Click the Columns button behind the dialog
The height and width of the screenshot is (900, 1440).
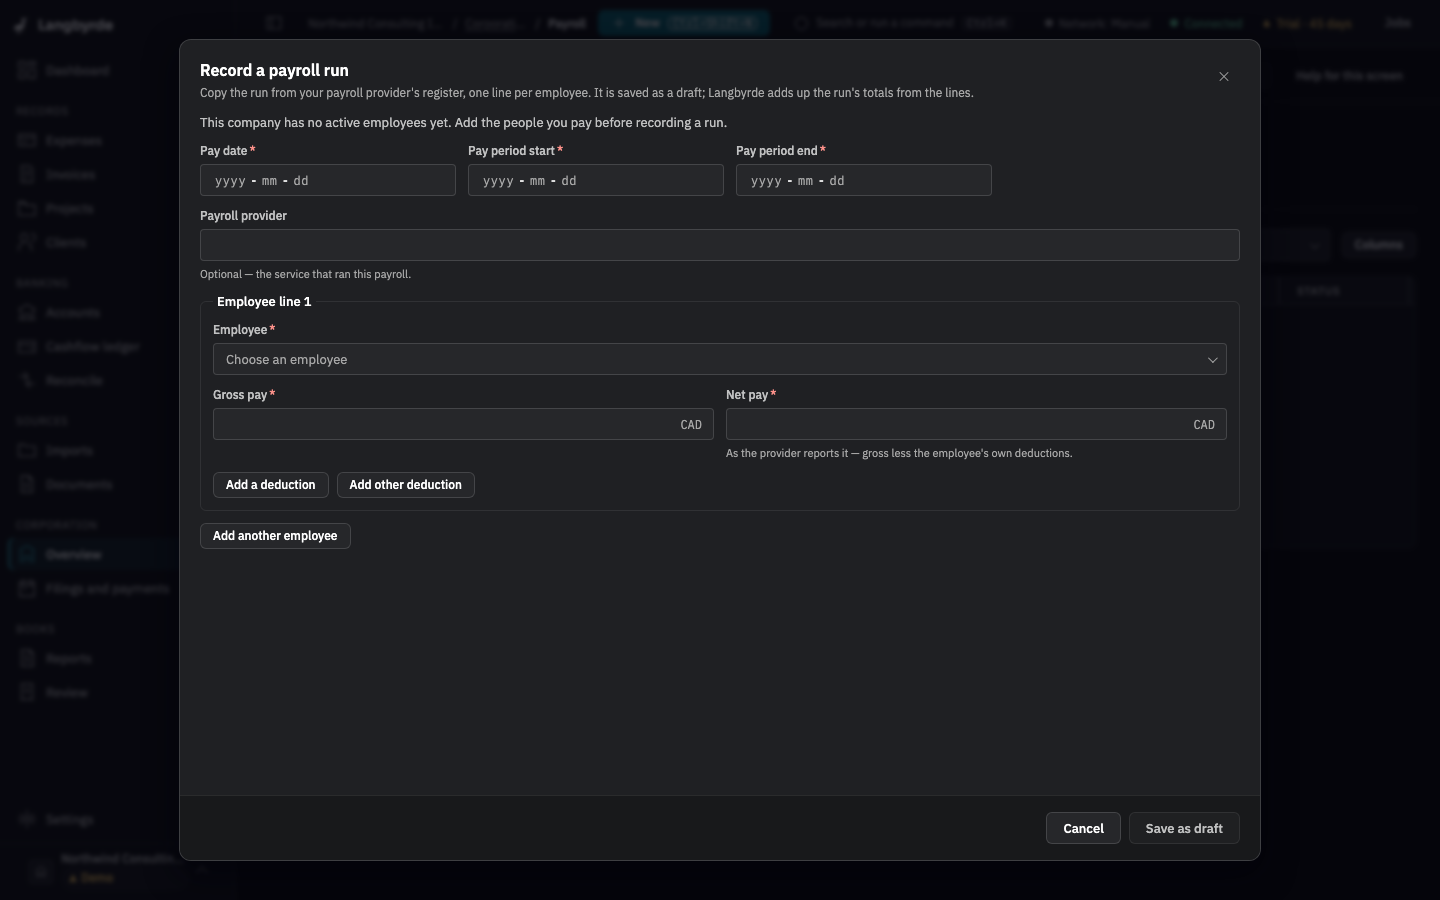point(1378,245)
